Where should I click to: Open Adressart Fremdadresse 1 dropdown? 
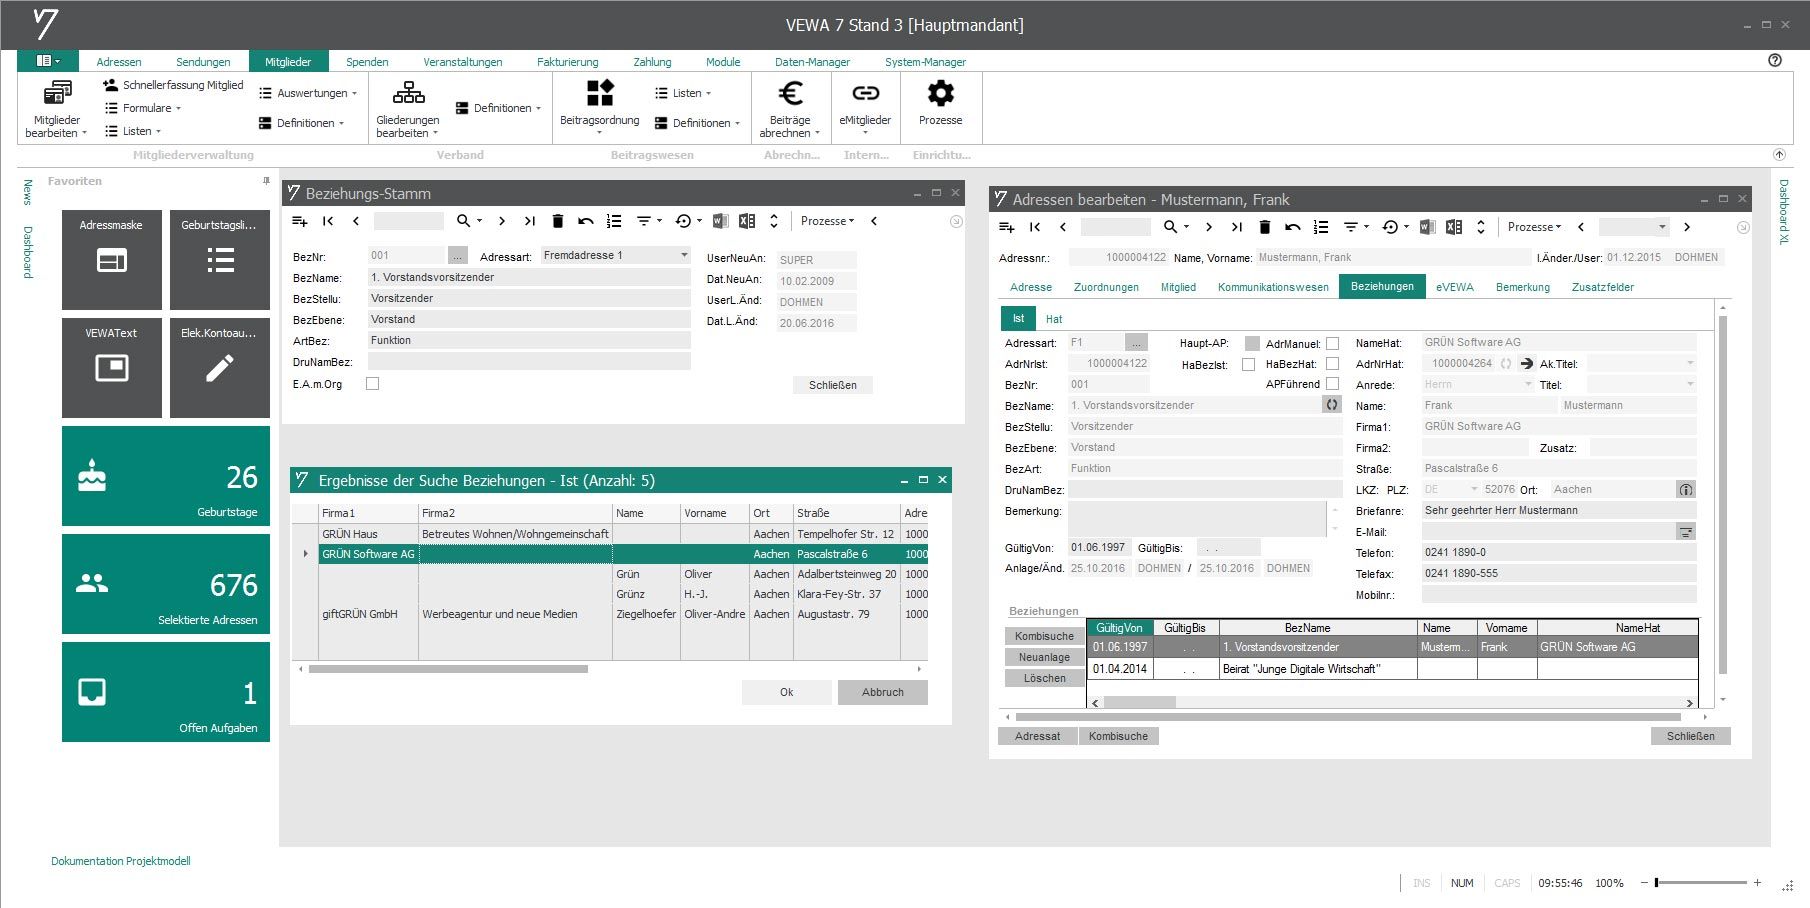point(684,255)
